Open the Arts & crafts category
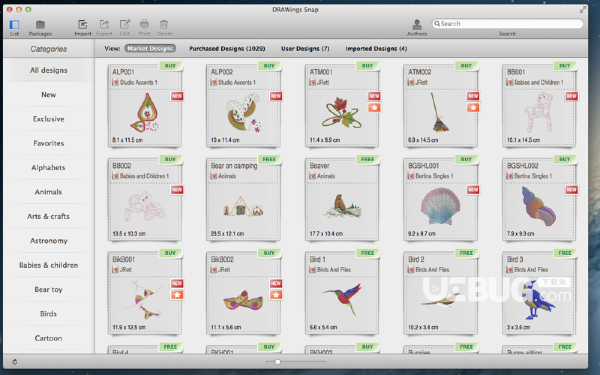This screenshot has width=600, height=375. 49,216
